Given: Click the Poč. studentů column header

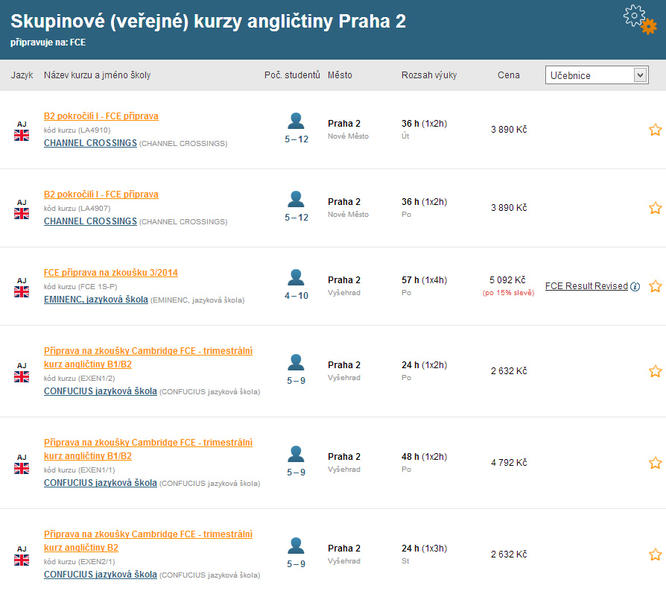Looking at the screenshot, I should tap(292, 75).
